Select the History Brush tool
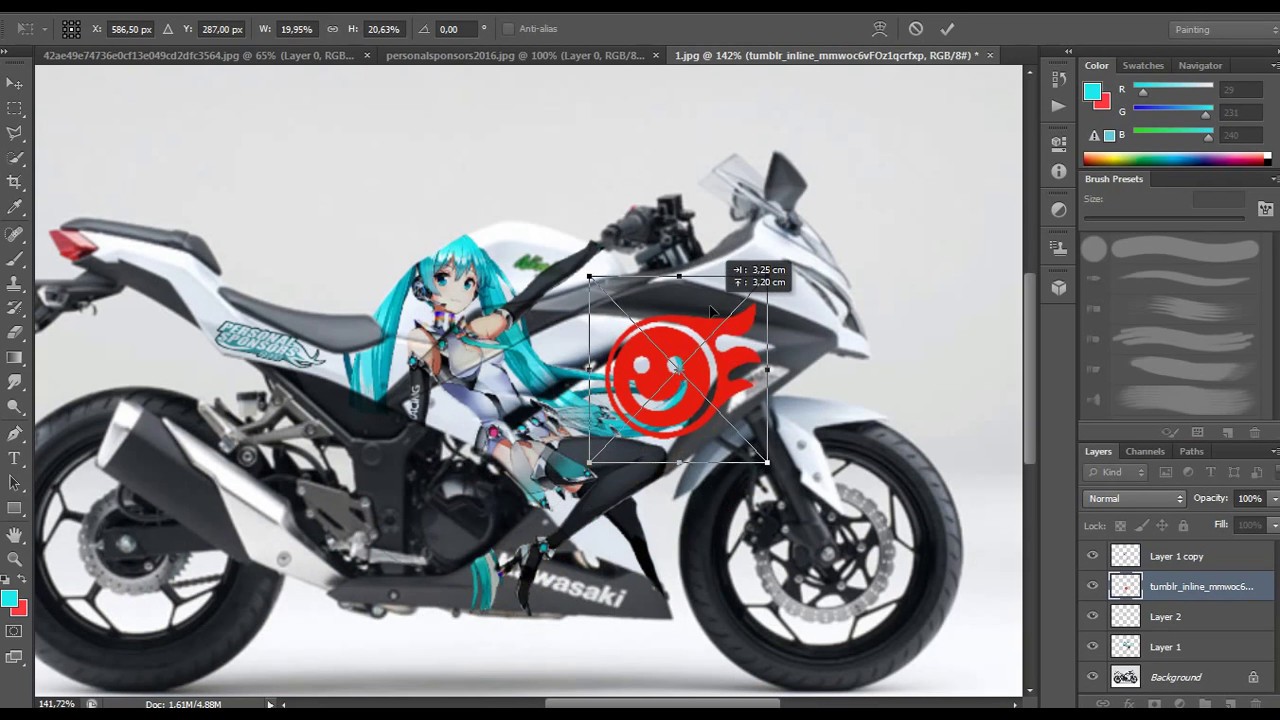 click(x=14, y=308)
